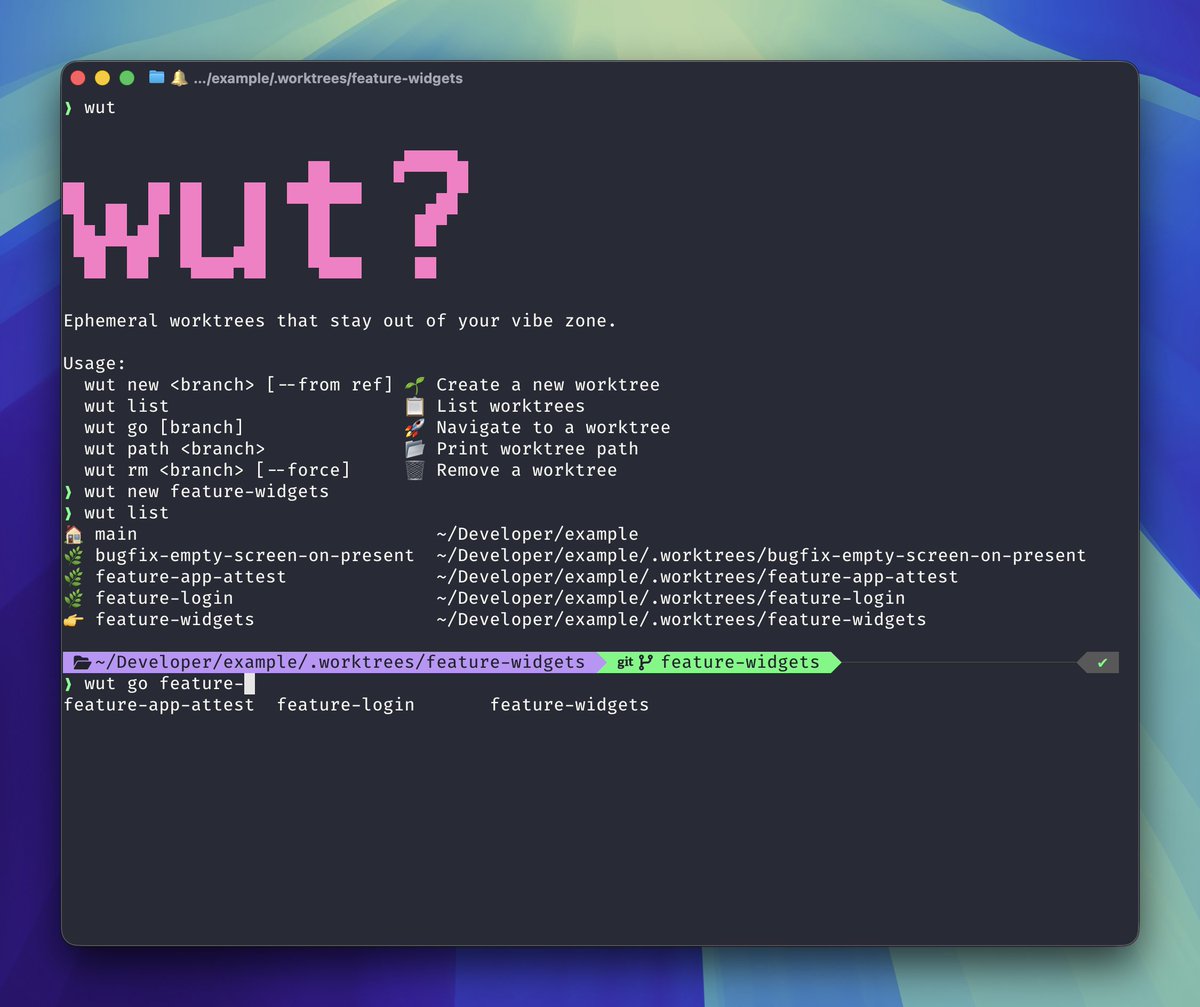Click the .worktrees/feature-login path
Viewport: 1200px width, 1007px height.
671,598
